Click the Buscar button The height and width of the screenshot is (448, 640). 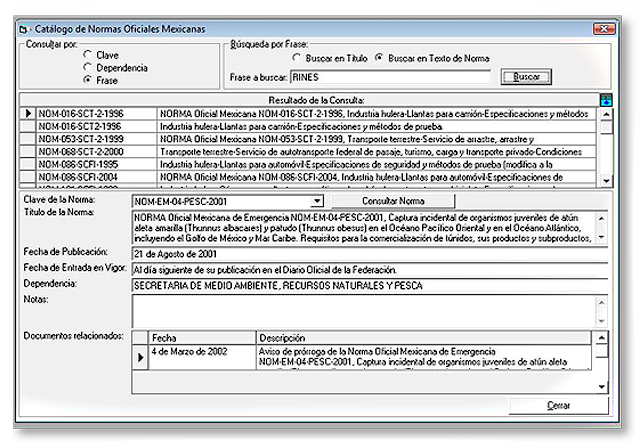(x=526, y=77)
